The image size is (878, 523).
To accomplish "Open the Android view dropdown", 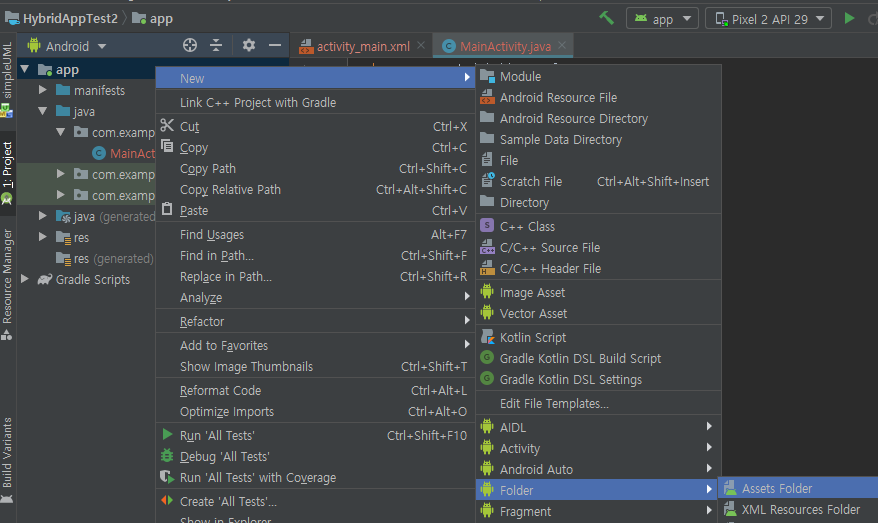I will coord(67,46).
